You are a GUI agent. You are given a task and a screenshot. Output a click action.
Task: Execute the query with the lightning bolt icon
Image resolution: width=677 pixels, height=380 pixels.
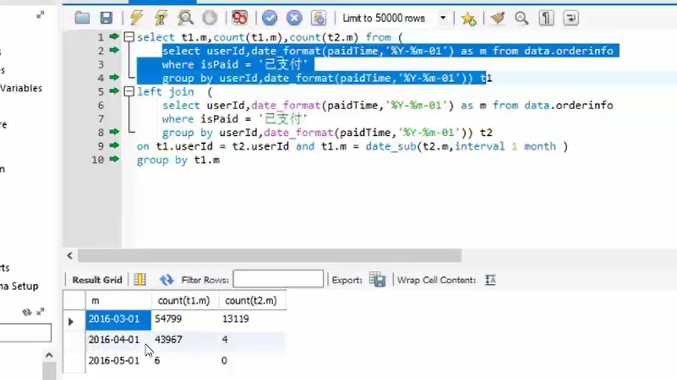click(x=136, y=18)
